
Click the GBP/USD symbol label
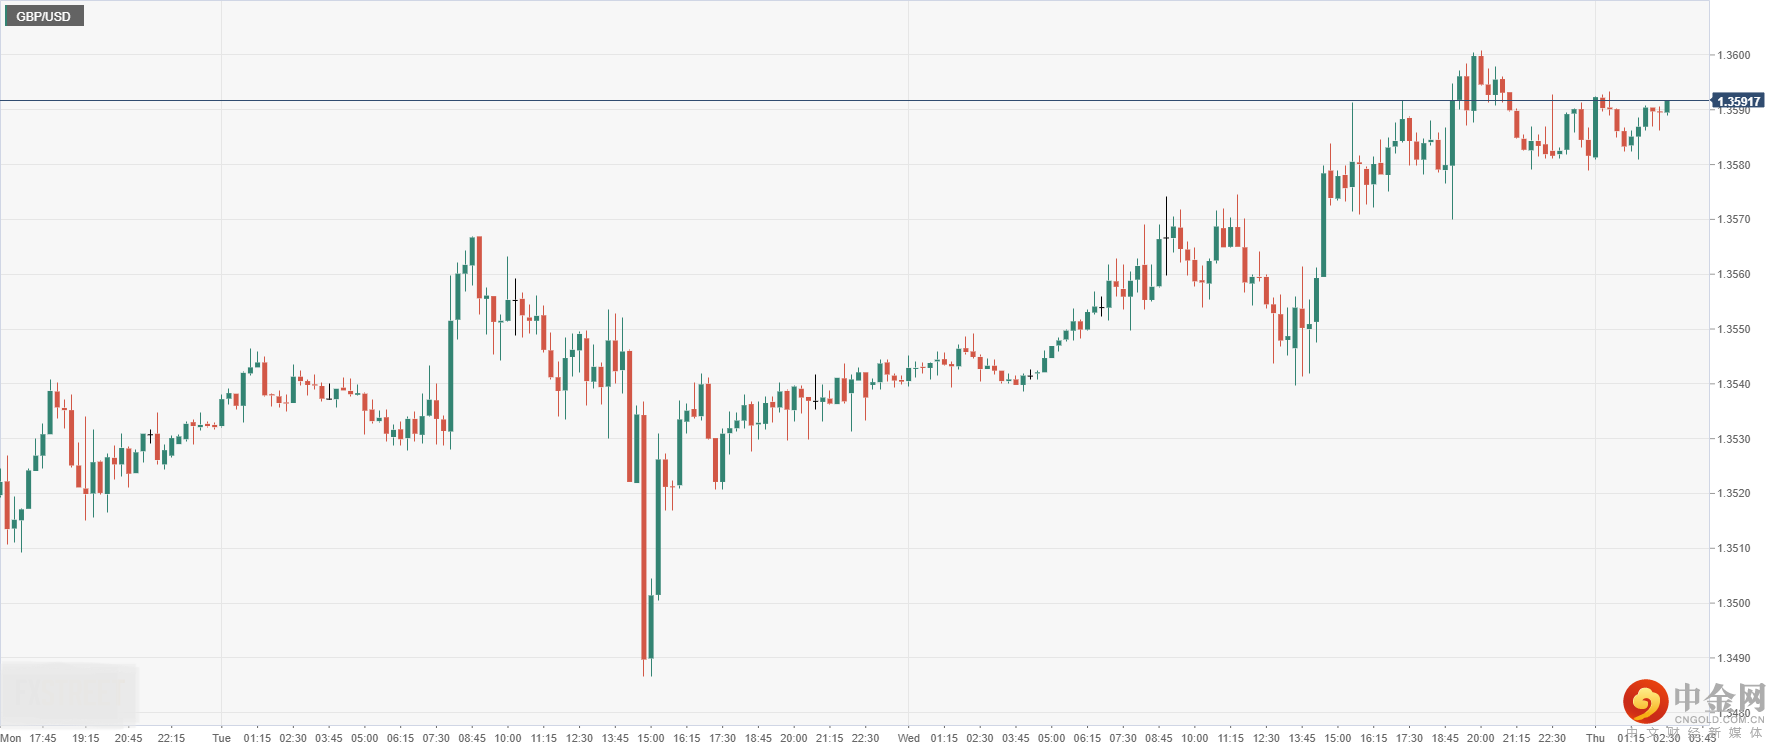pos(43,16)
